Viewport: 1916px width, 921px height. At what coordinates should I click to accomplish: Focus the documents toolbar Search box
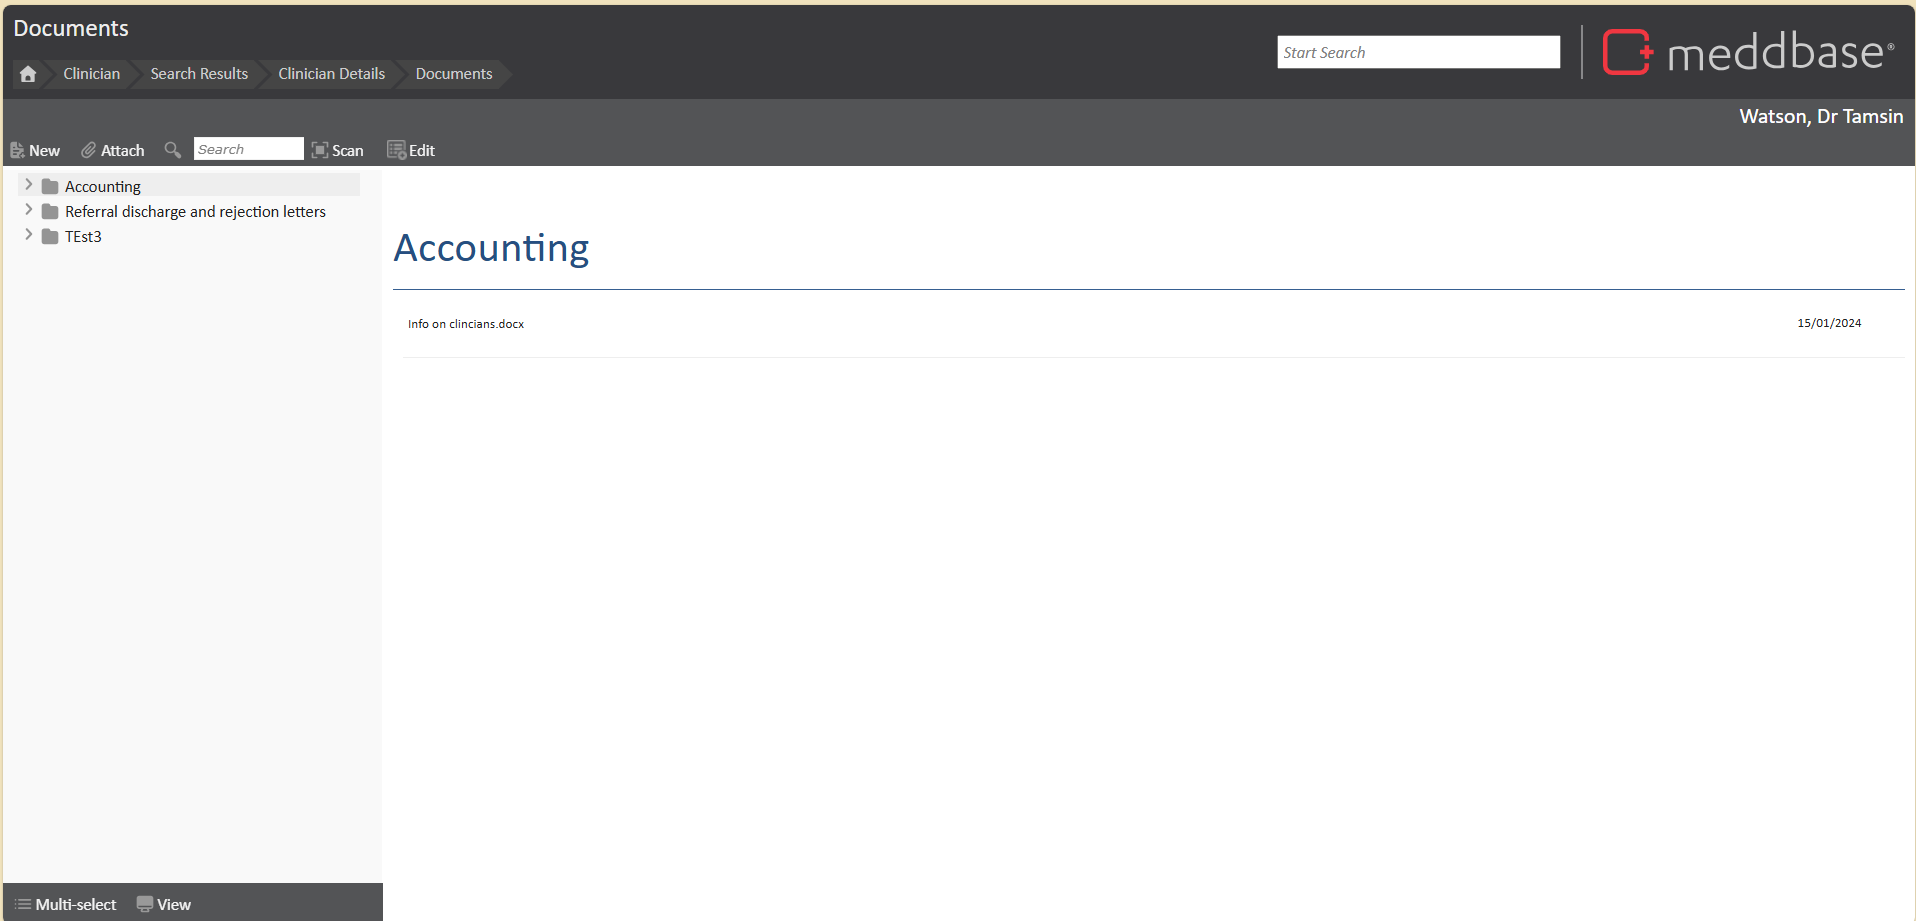248,149
